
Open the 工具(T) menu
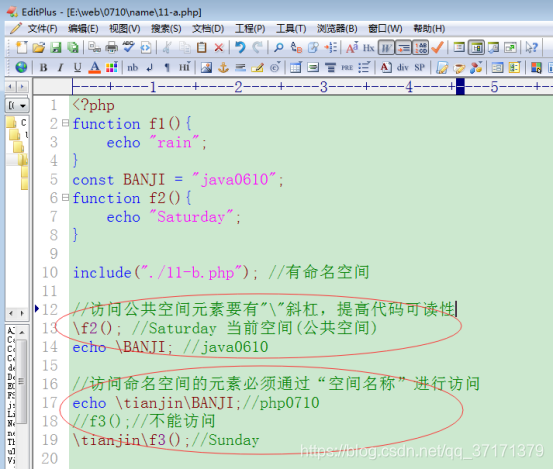point(291,29)
